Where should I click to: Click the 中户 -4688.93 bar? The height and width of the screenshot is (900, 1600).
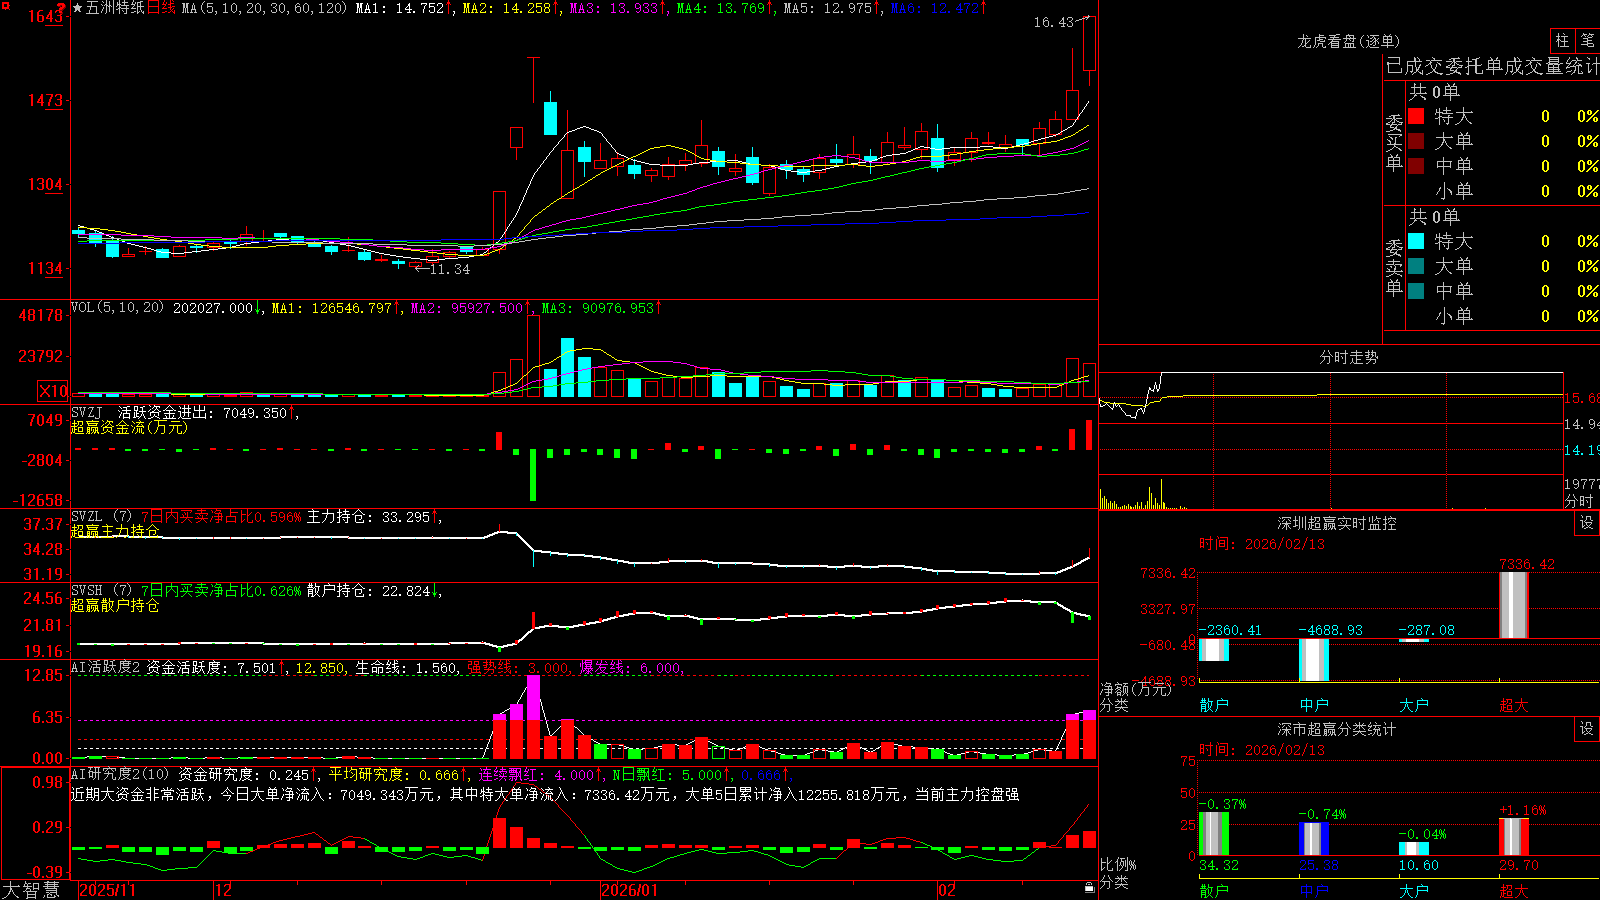coord(1314,660)
